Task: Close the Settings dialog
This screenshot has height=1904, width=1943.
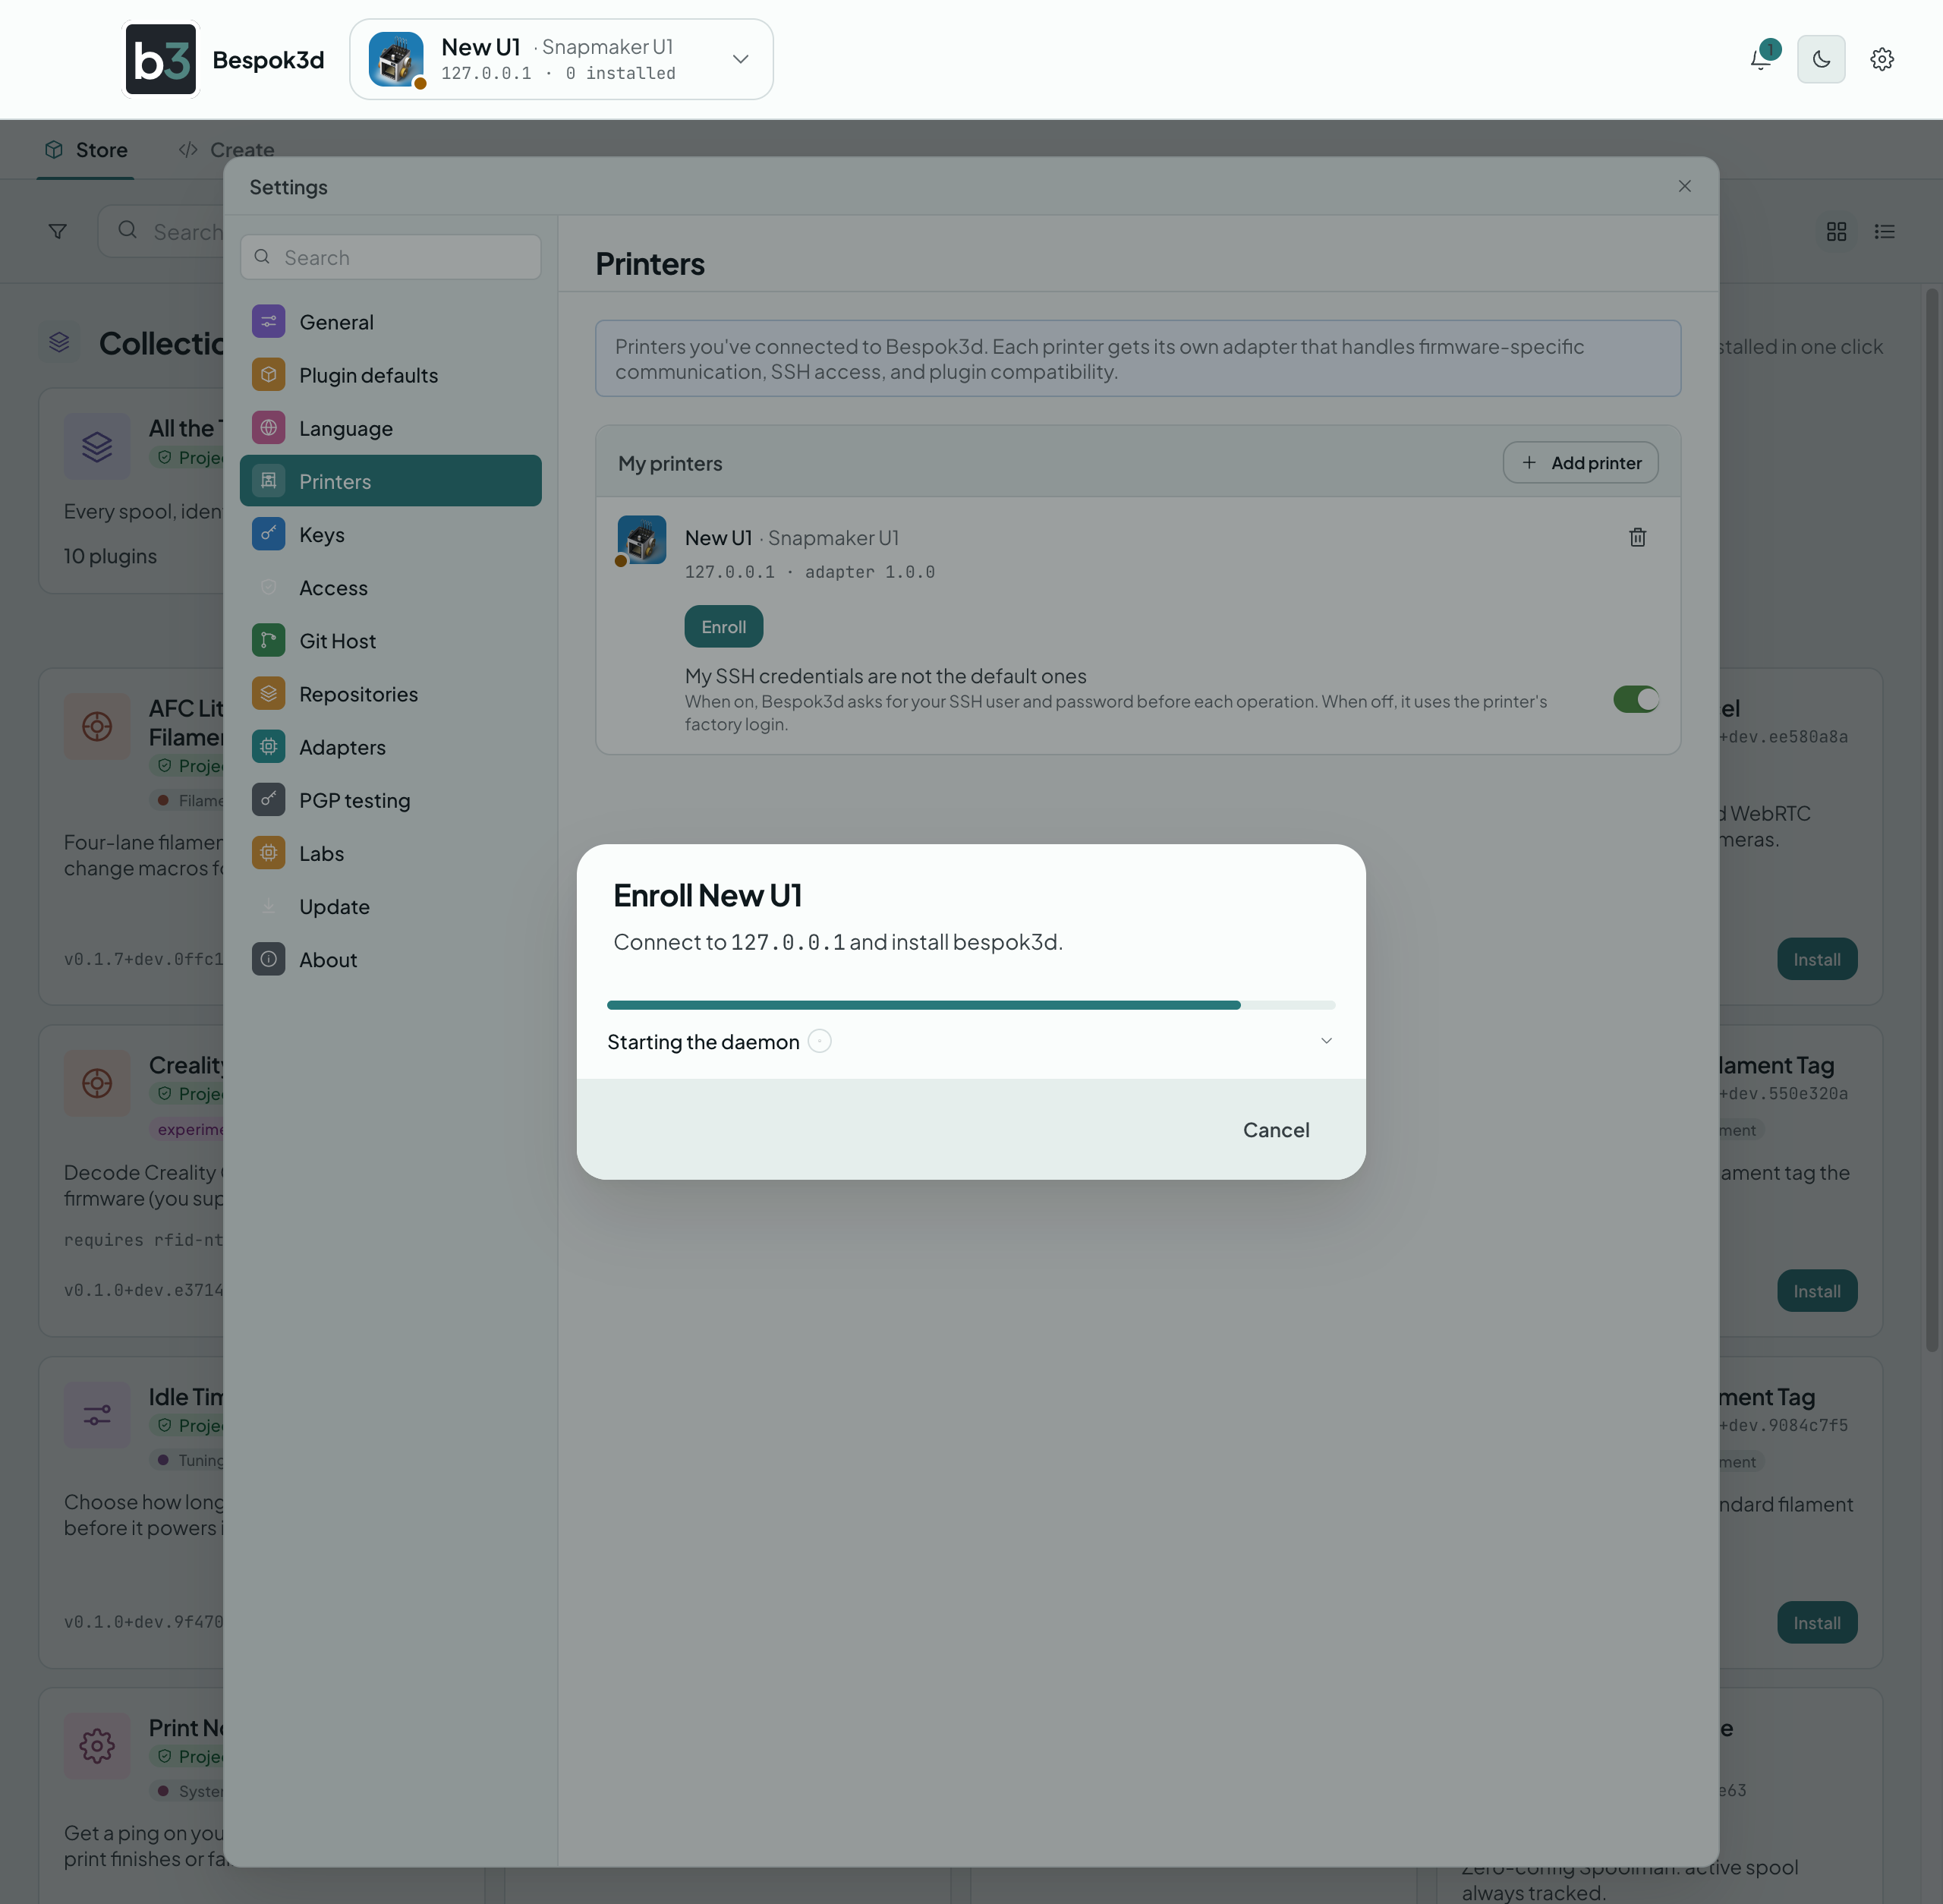Action: click(x=1685, y=186)
